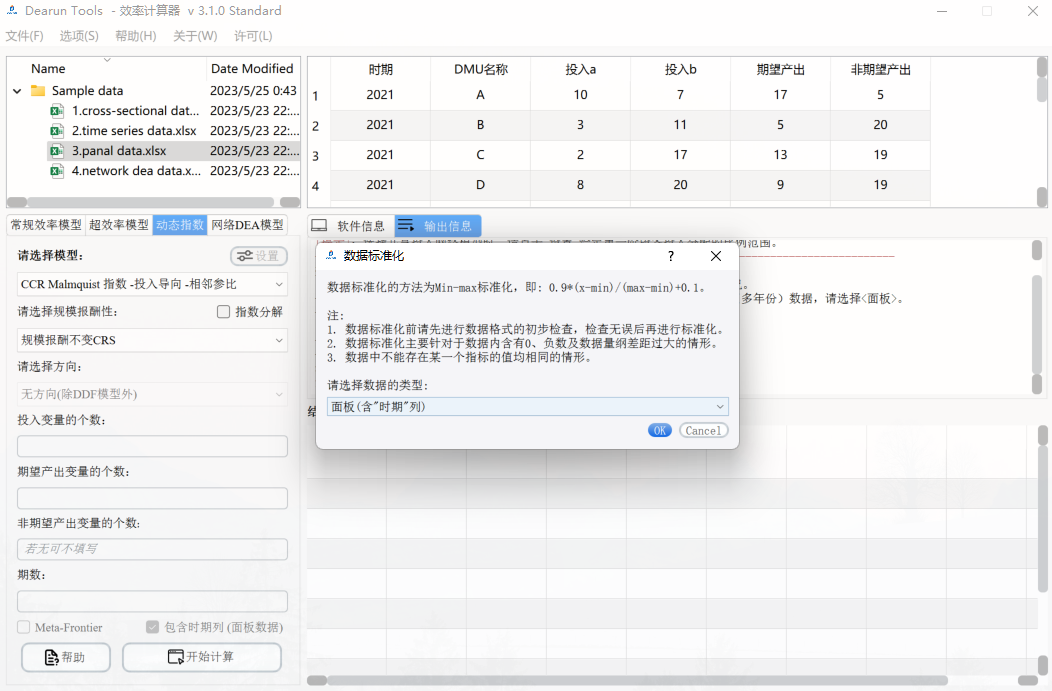This screenshot has height=691, width=1052.
Task: Click the question mark help icon in dialog
Action: coord(670,256)
